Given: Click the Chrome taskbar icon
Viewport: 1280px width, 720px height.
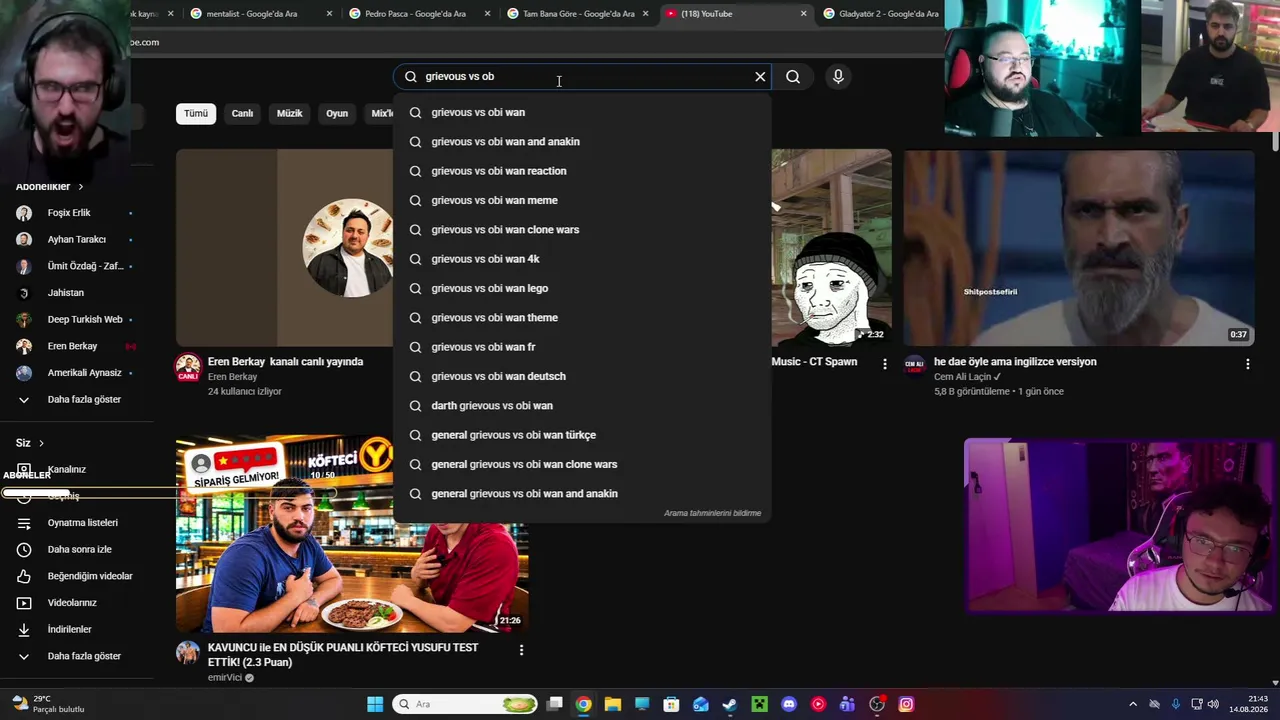Looking at the screenshot, I should [x=584, y=704].
